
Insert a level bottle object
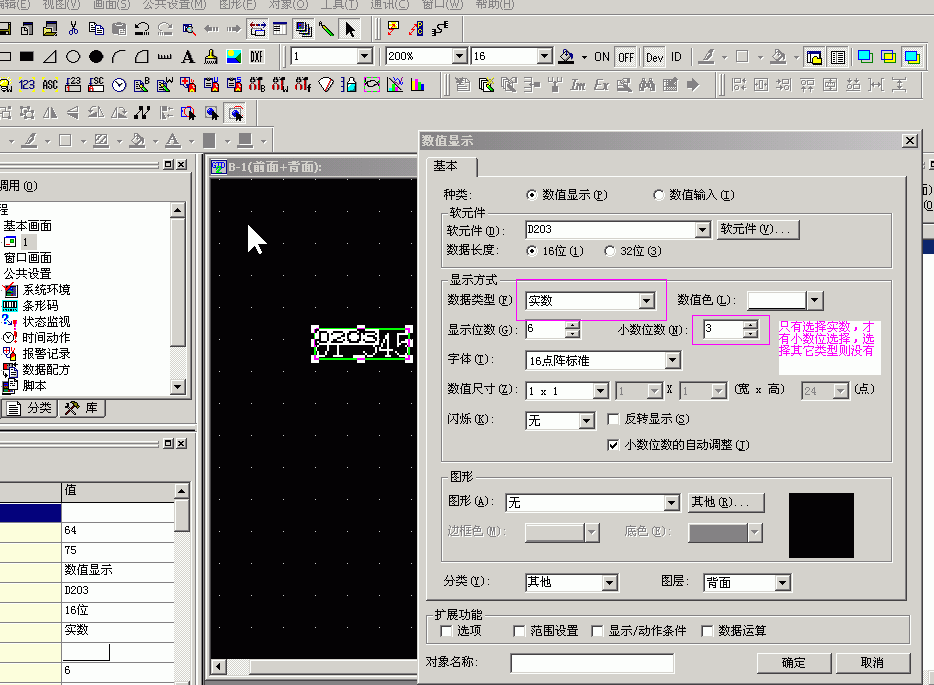(349, 85)
